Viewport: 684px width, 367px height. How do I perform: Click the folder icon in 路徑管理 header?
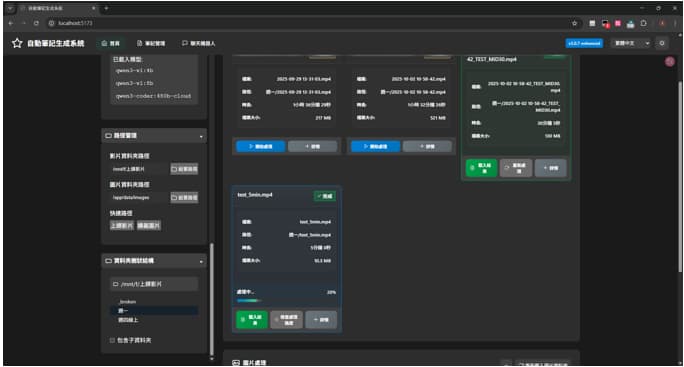(108, 136)
